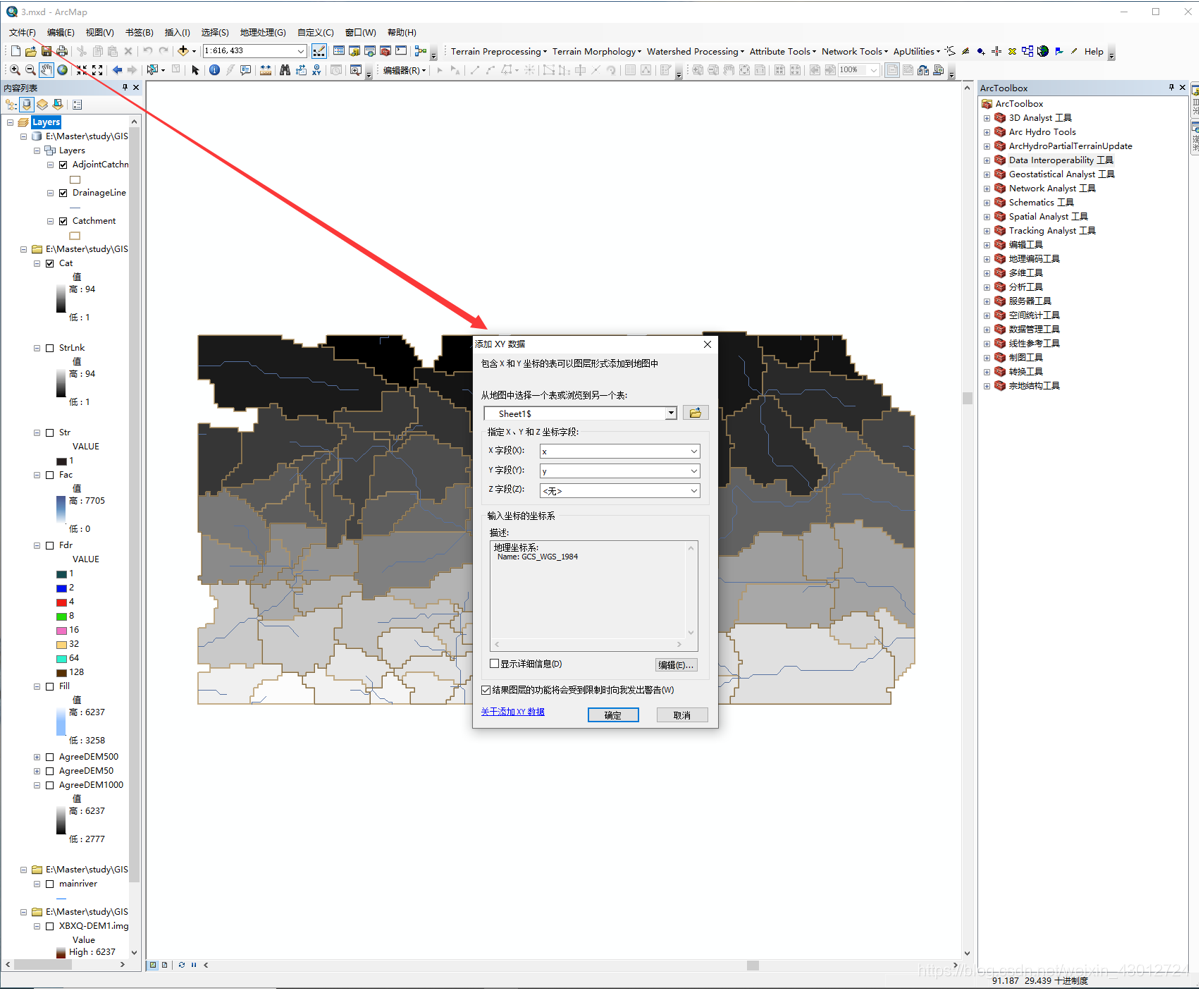Open the ModelBuilder window icon
The image size is (1199, 989).
(421, 51)
